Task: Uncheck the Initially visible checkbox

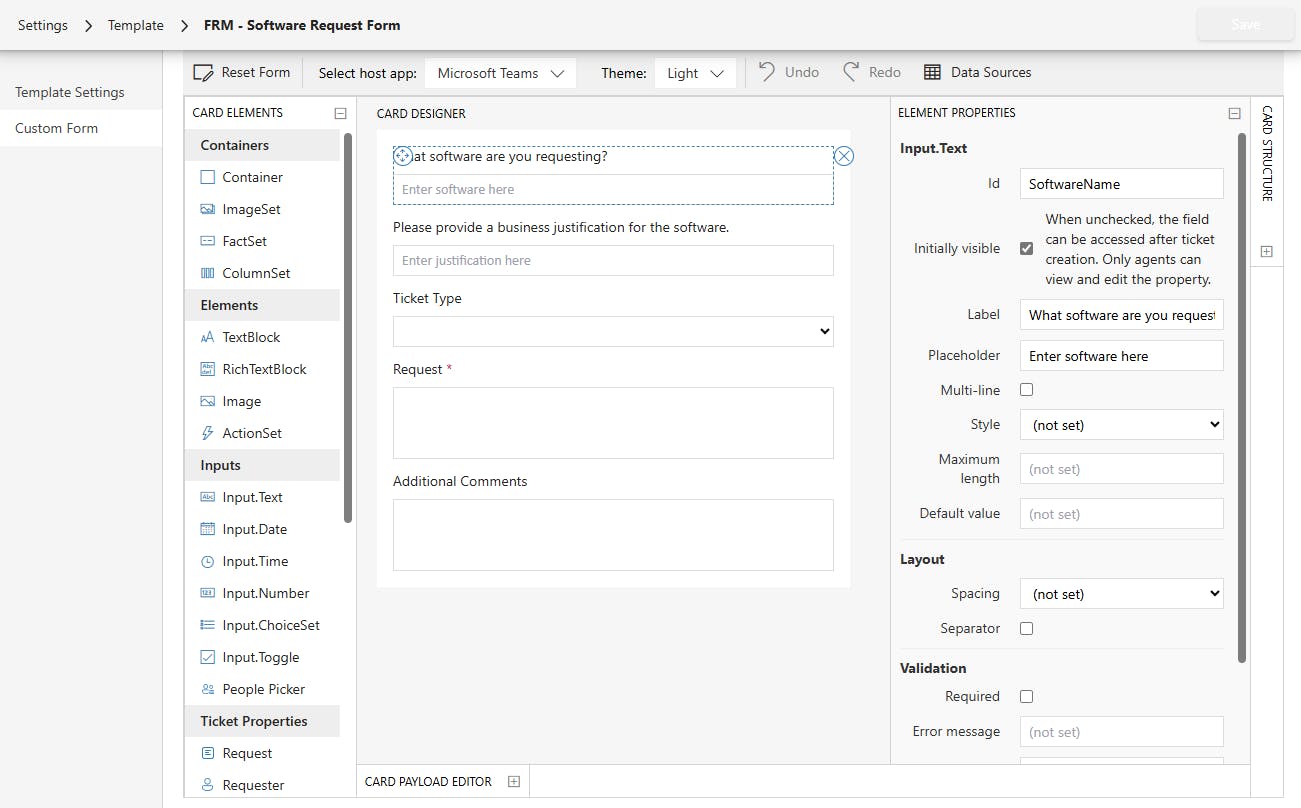Action: [1026, 248]
